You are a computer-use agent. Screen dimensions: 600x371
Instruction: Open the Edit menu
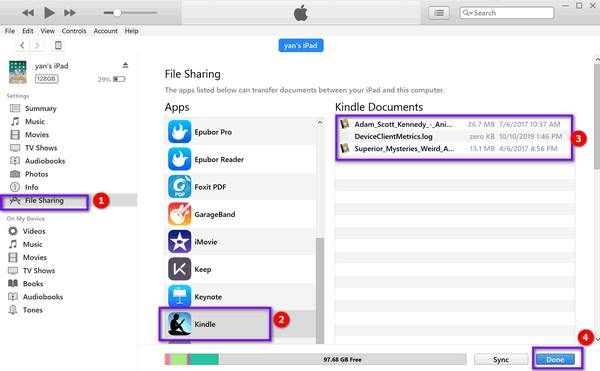(x=28, y=31)
